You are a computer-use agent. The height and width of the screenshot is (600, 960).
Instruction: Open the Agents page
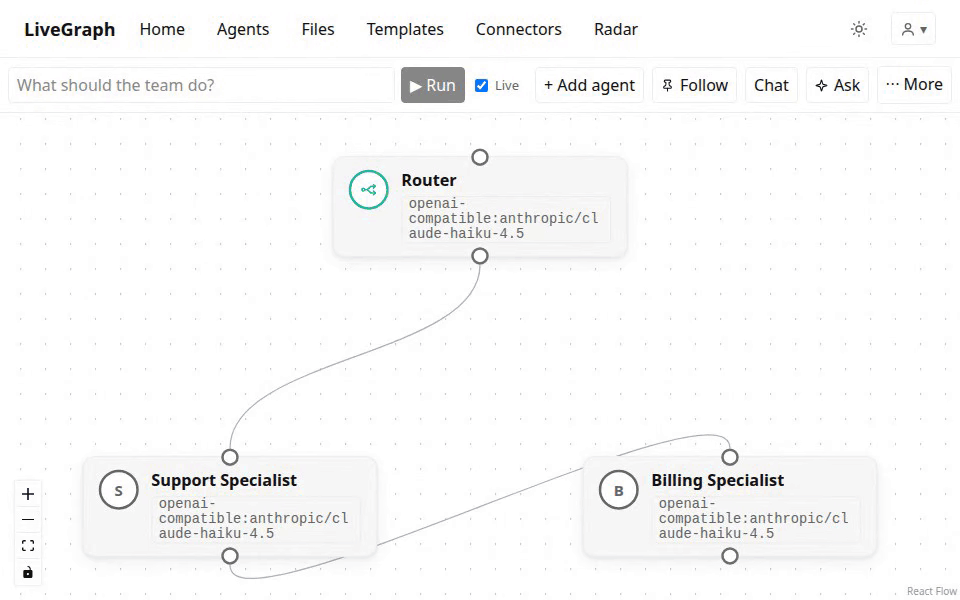pos(243,29)
